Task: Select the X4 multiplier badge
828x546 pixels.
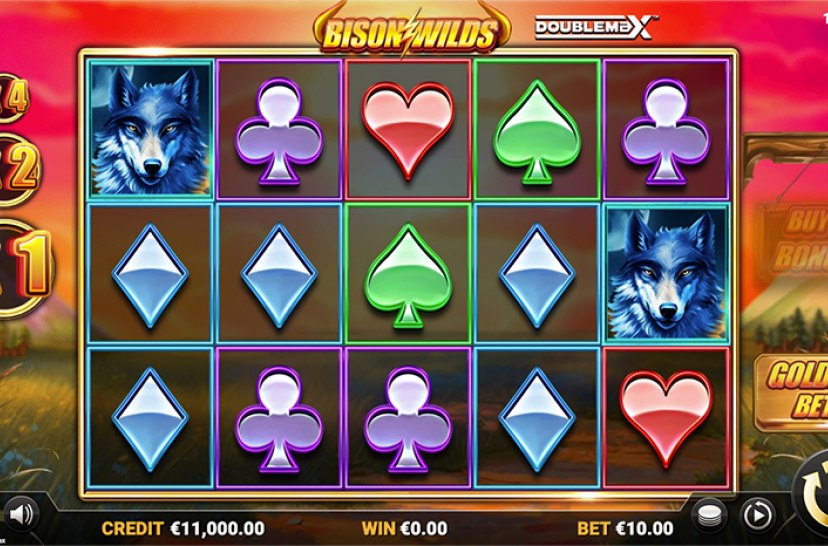Action: click(x=13, y=98)
